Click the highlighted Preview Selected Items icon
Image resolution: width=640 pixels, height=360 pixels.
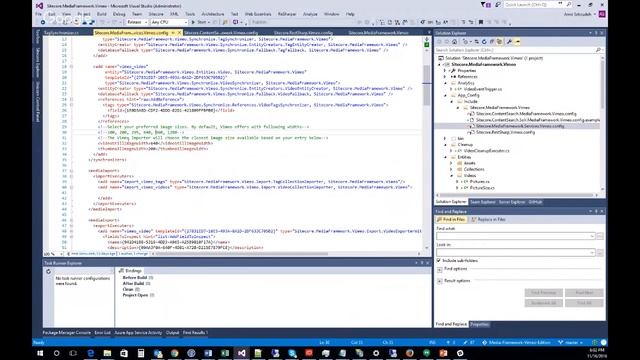pyautogui.click(x=518, y=42)
